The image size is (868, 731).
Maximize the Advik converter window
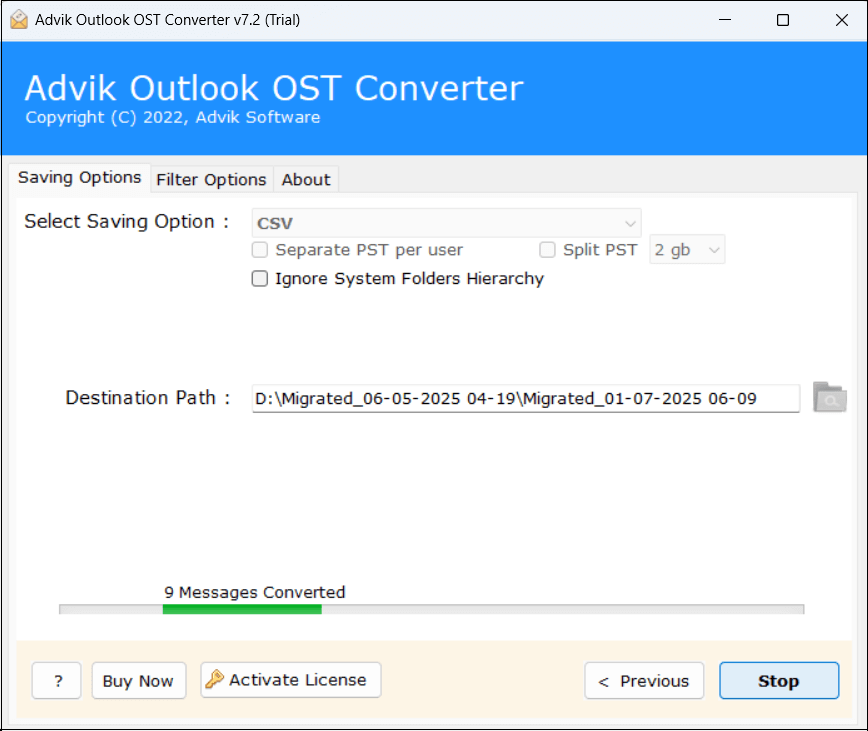click(783, 20)
